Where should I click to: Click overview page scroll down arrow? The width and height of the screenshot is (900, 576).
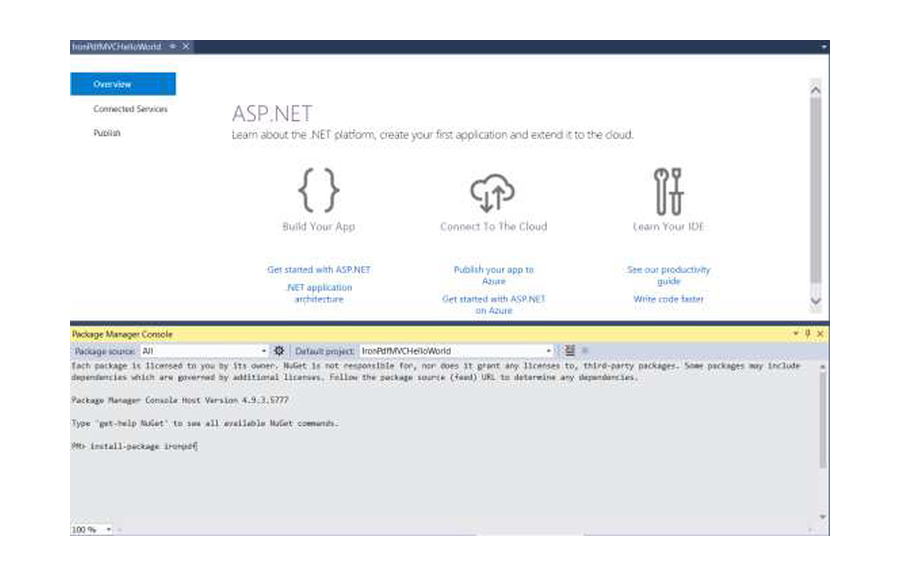(816, 301)
